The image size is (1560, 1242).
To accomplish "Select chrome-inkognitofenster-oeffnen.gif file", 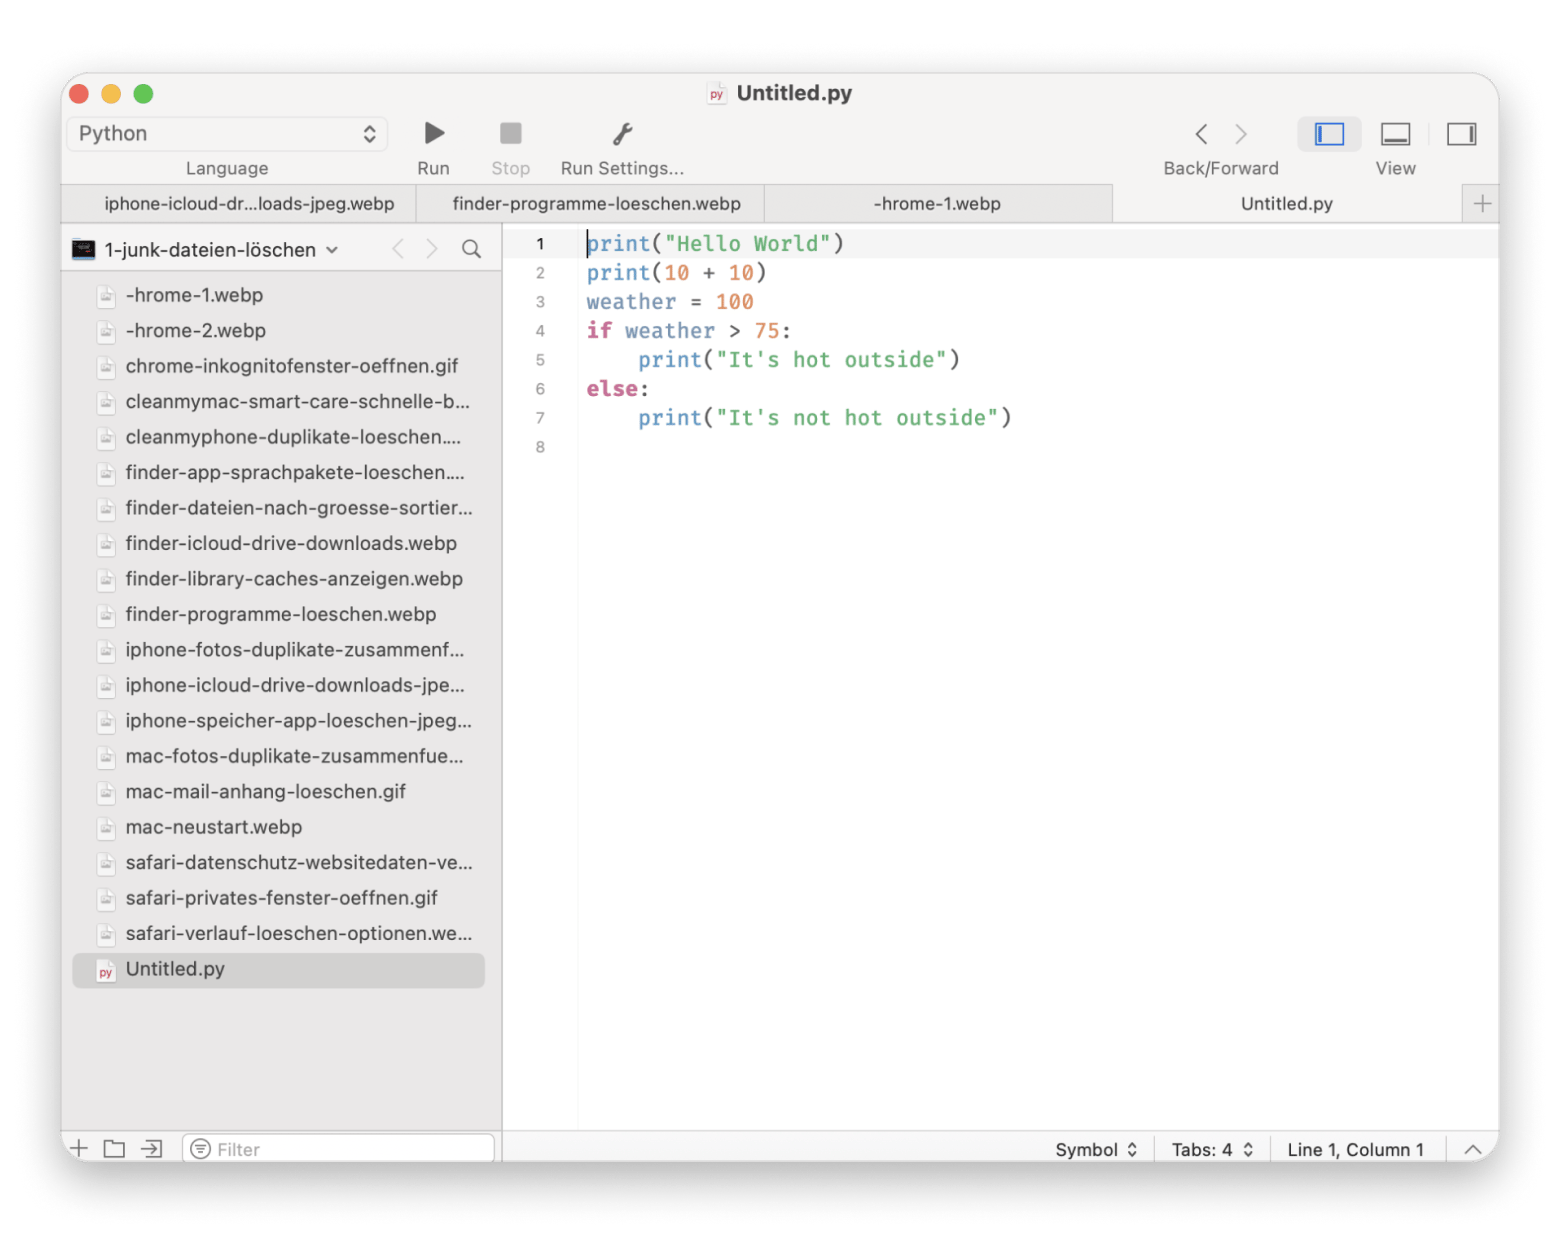I will [279, 366].
